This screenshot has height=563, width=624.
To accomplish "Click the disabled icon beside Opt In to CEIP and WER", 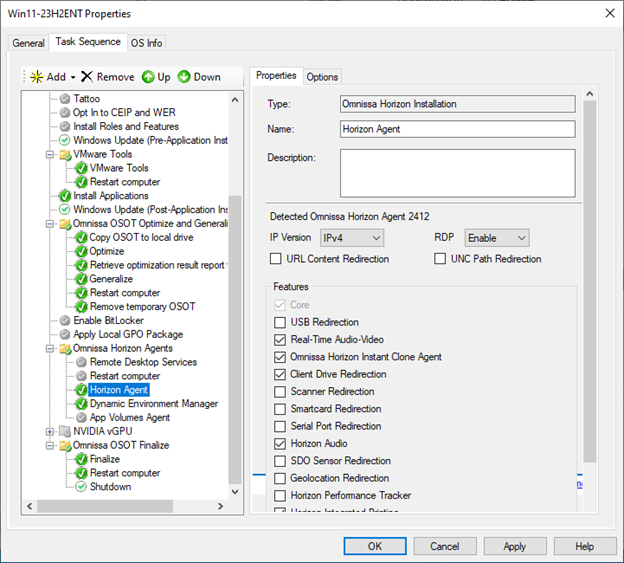I will point(65,113).
